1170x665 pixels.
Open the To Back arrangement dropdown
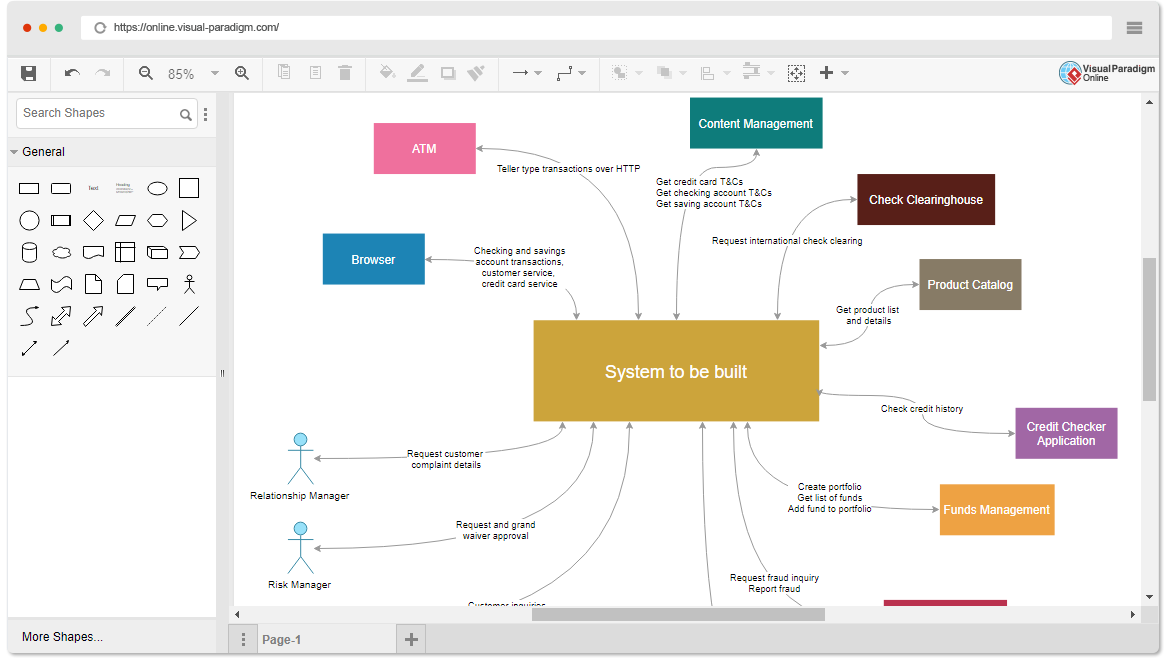[671, 73]
